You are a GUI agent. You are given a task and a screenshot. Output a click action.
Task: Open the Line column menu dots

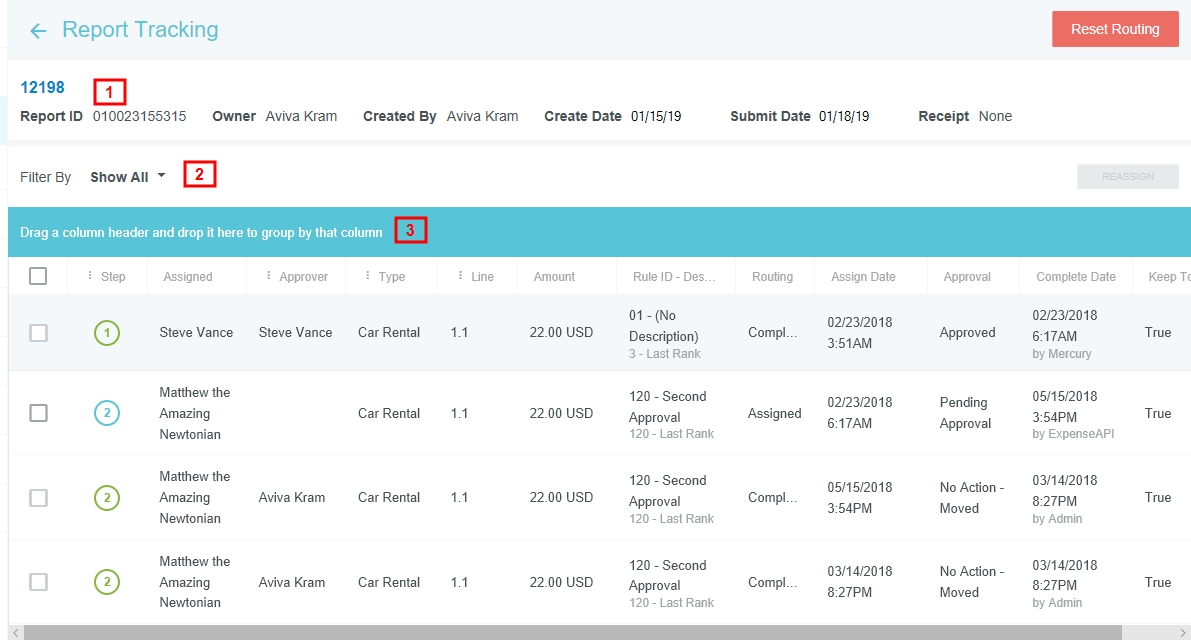[x=460, y=276]
